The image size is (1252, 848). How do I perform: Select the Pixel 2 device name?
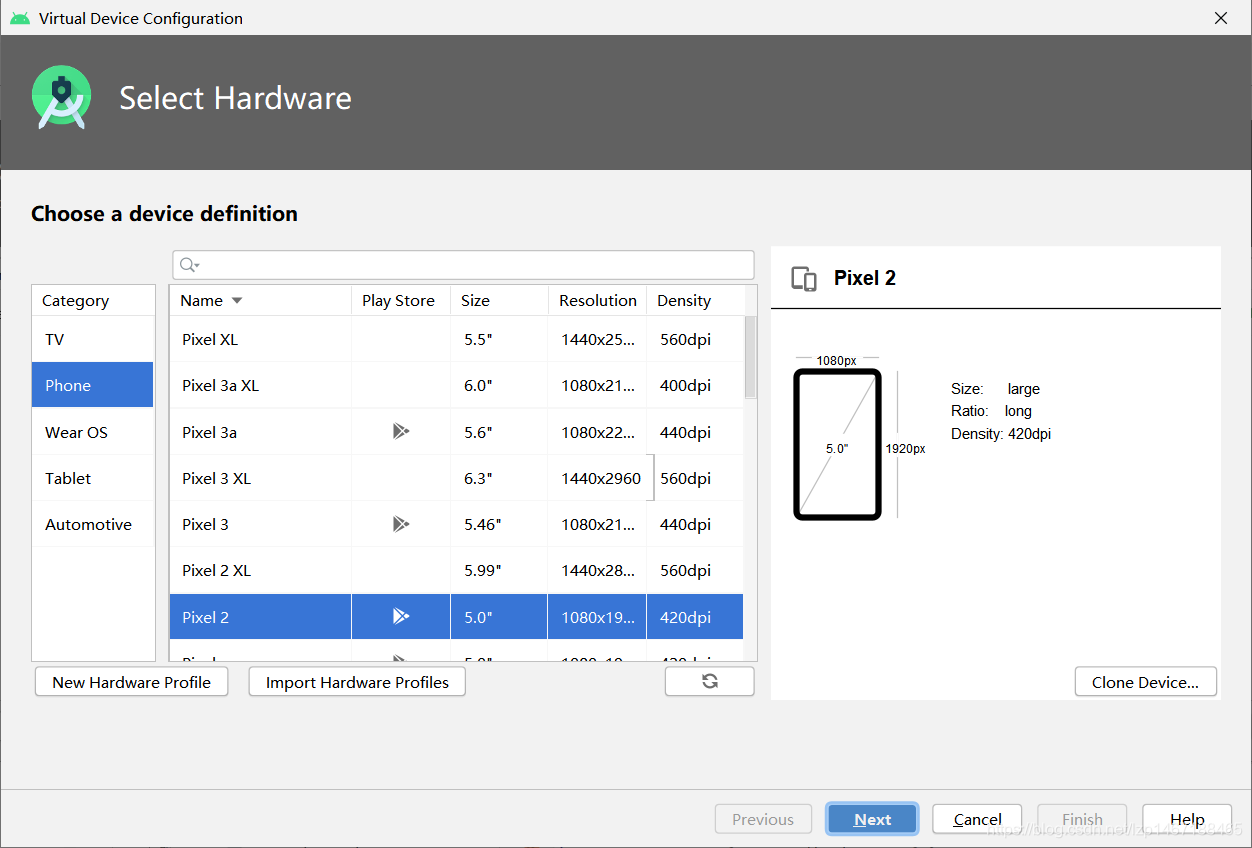click(205, 617)
